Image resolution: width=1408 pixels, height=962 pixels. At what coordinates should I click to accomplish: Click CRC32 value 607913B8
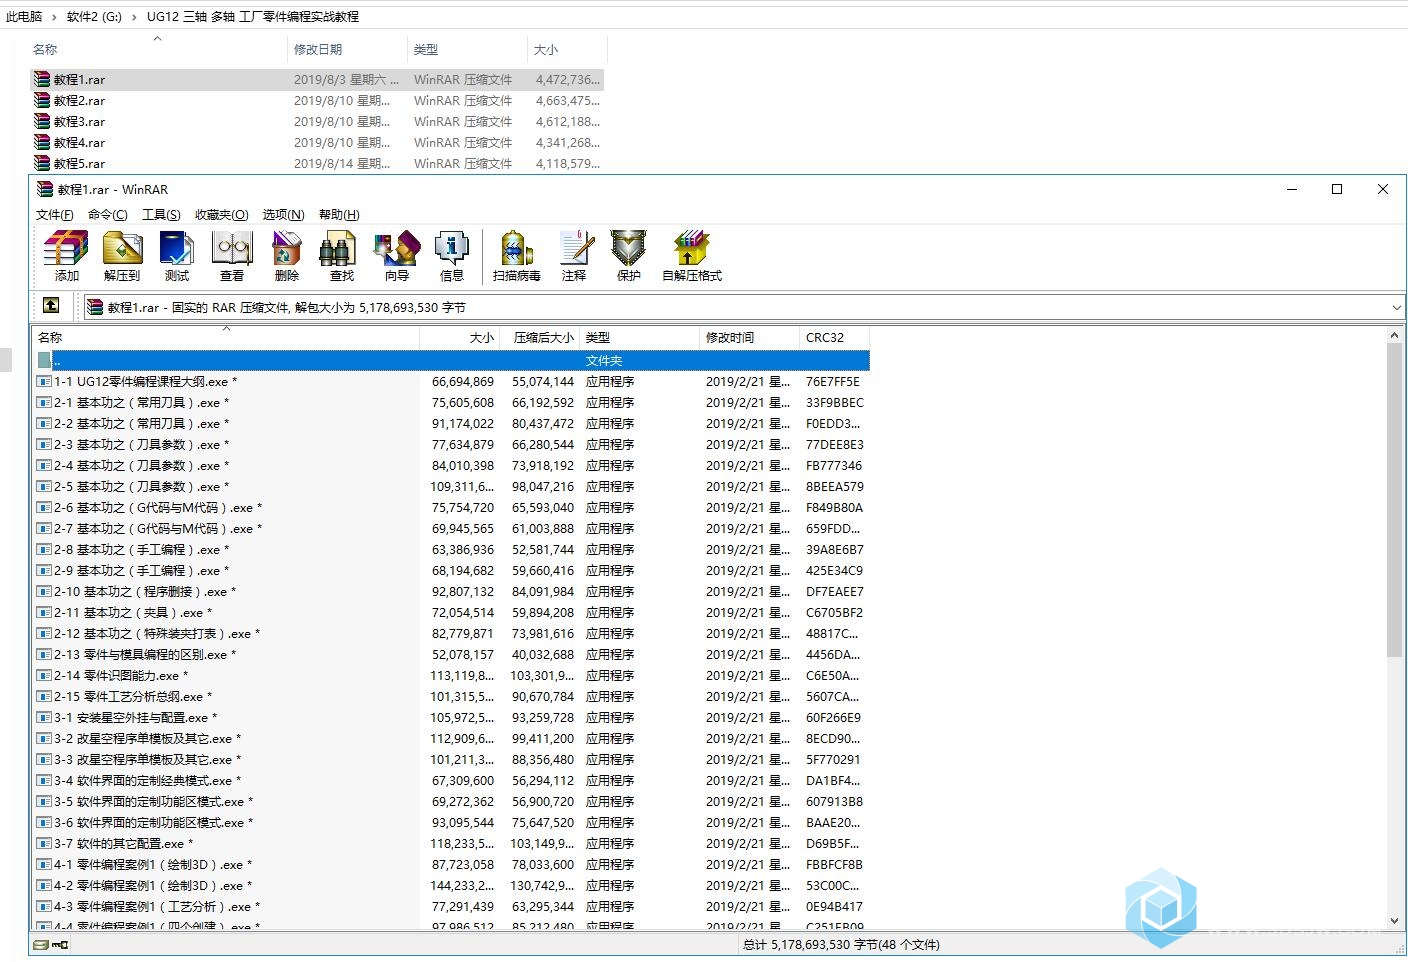pyautogui.click(x=834, y=801)
